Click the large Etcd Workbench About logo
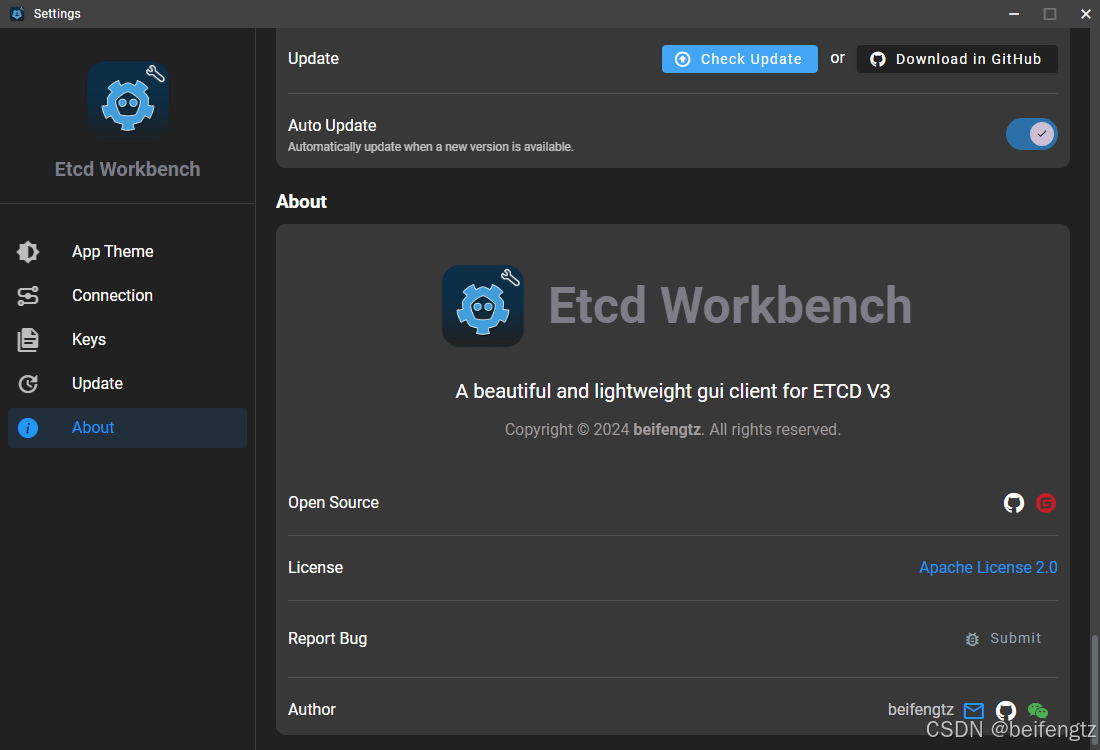Viewport: 1100px width, 750px height. (x=483, y=306)
